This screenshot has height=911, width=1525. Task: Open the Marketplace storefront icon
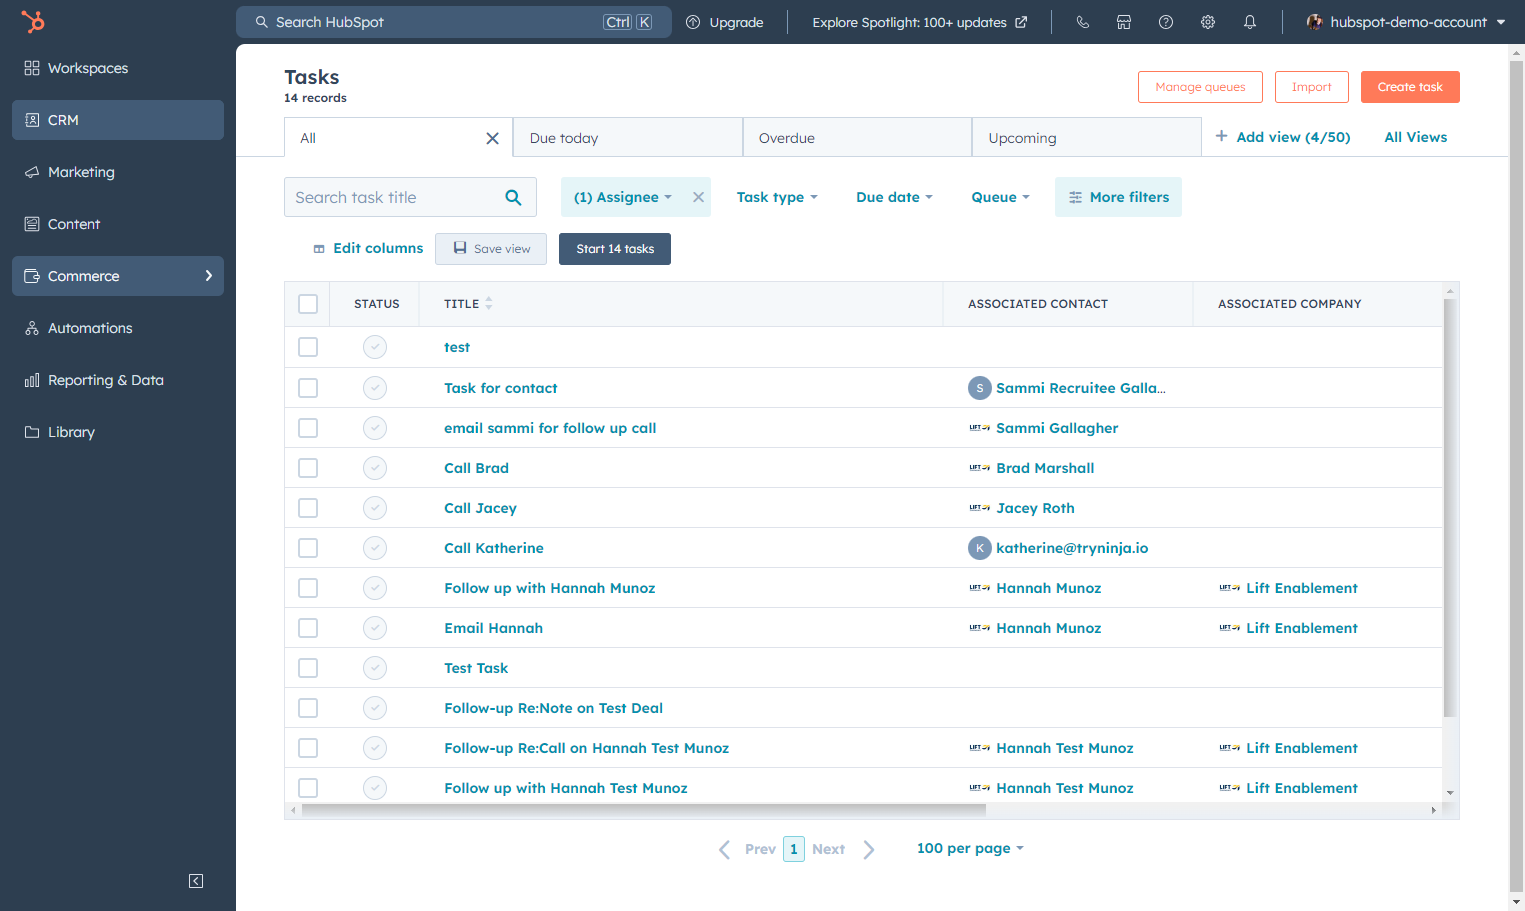[x=1124, y=22]
